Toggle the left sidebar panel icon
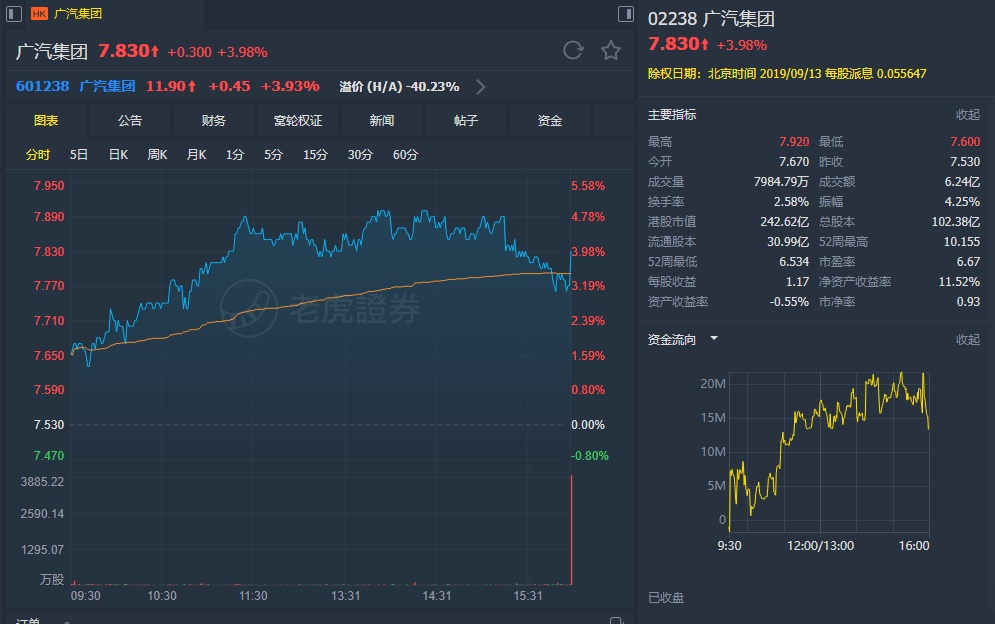Viewport: 995px width, 624px height. click(x=14, y=13)
